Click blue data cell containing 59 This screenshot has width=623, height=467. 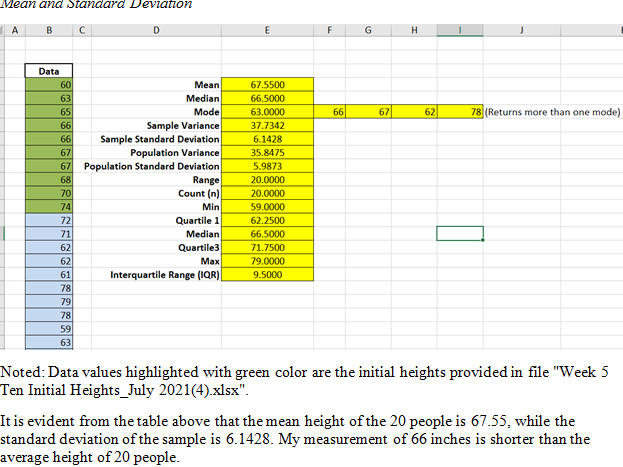click(49, 329)
